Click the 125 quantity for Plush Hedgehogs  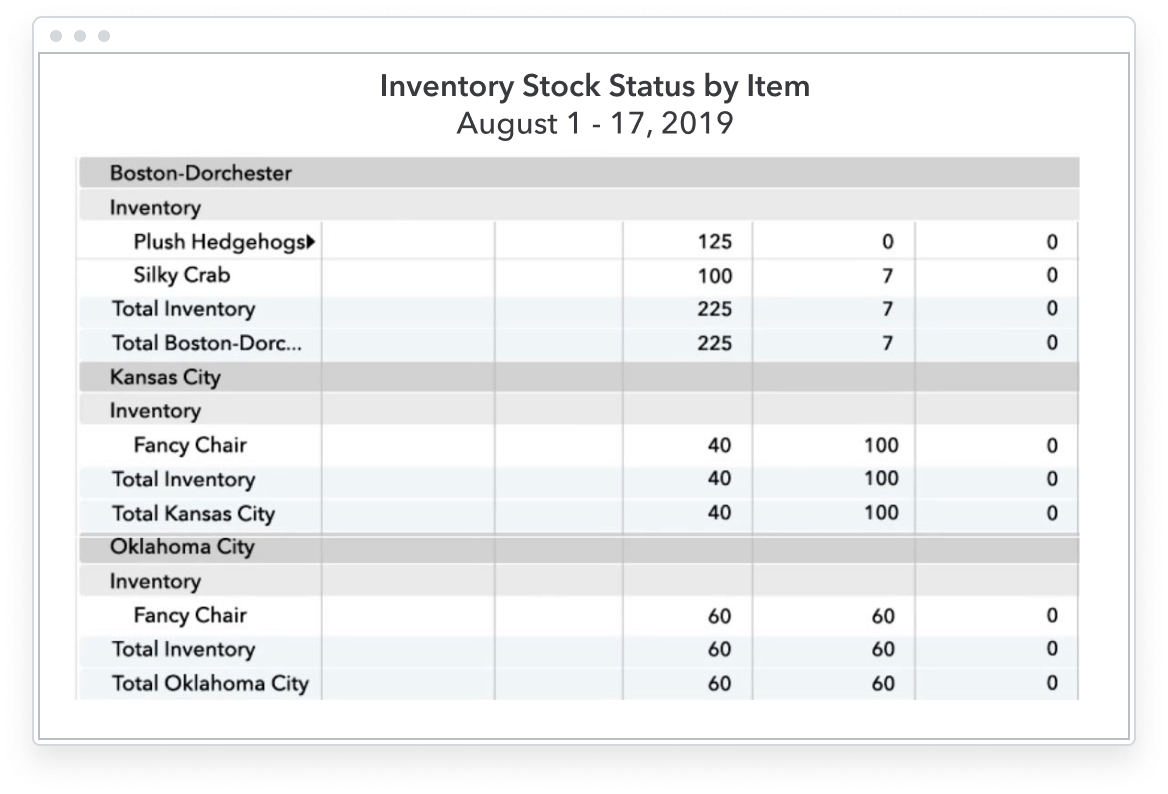coord(714,242)
